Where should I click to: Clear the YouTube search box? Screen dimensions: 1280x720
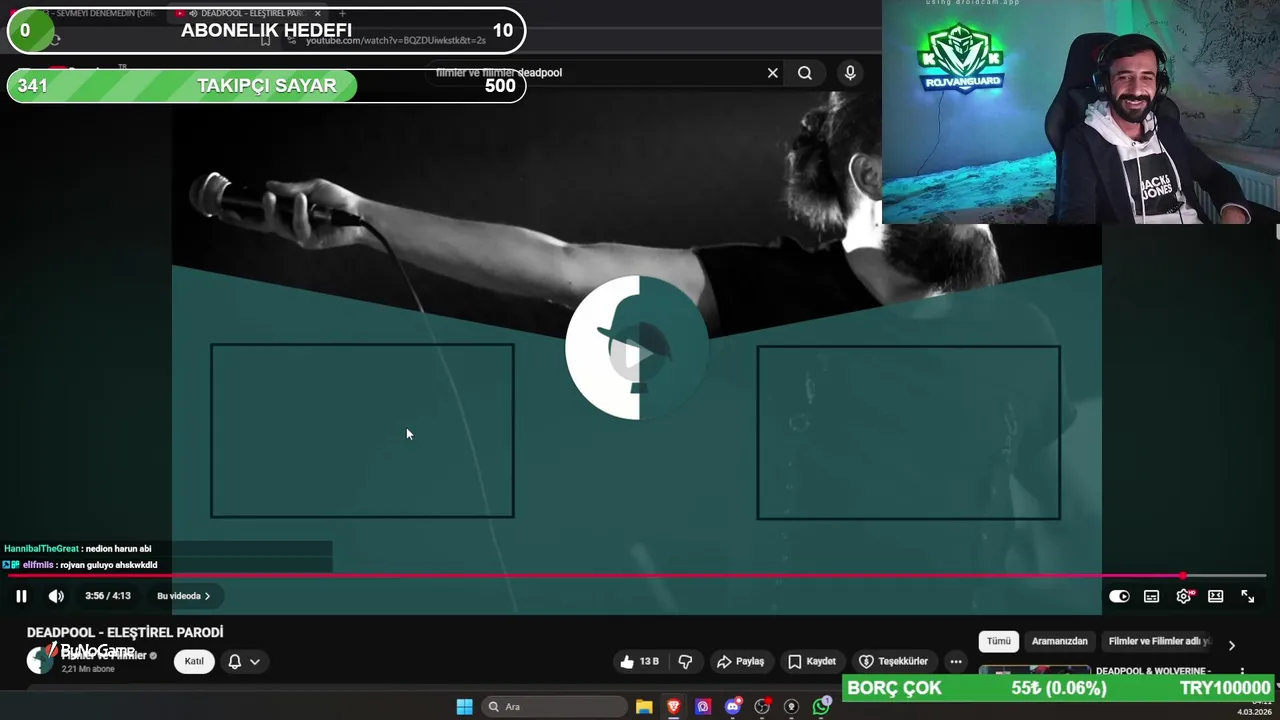click(x=772, y=73)
